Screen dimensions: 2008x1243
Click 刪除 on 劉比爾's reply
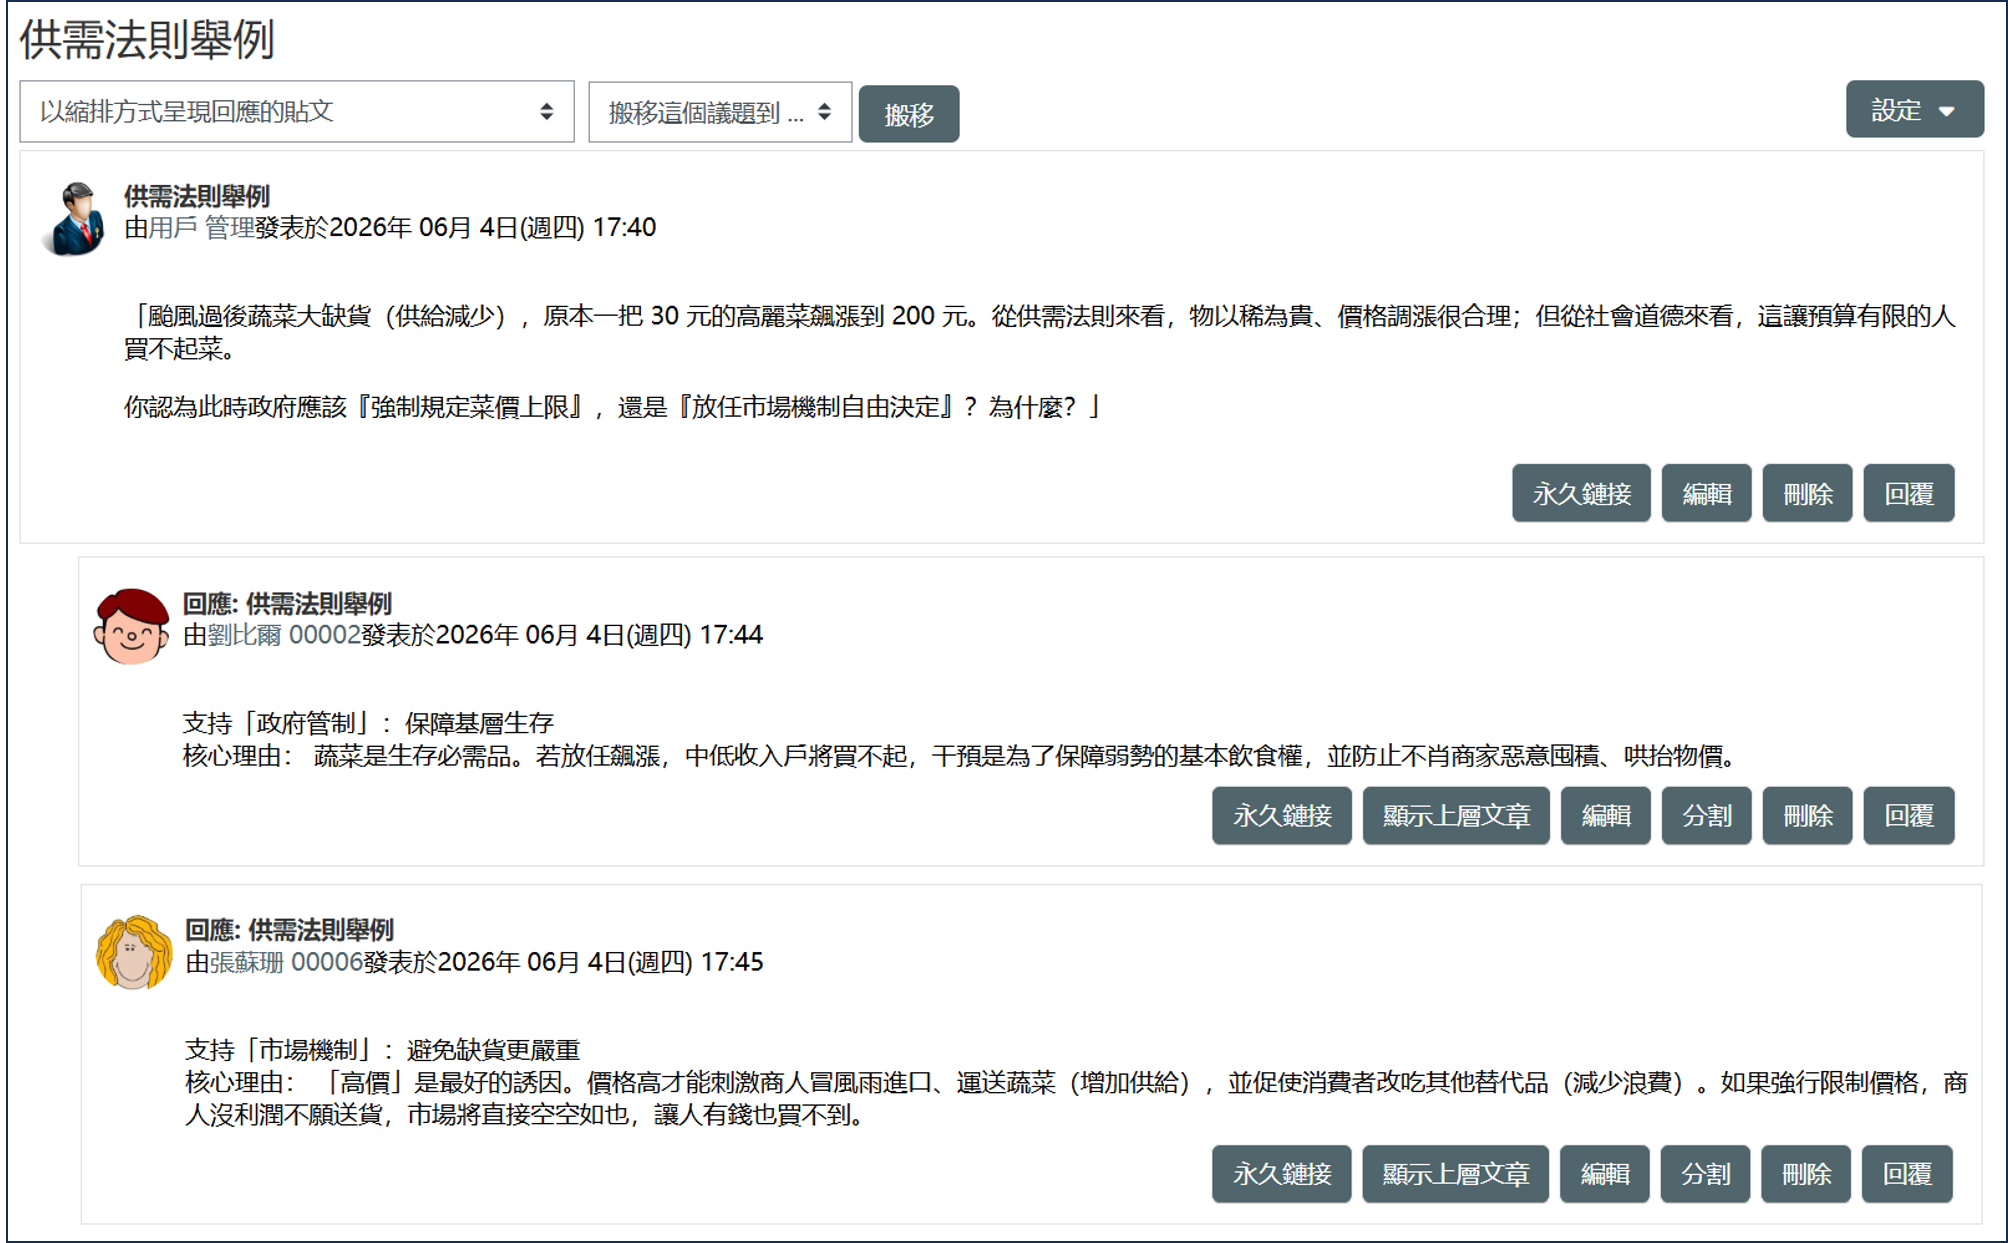[1807, 816]
